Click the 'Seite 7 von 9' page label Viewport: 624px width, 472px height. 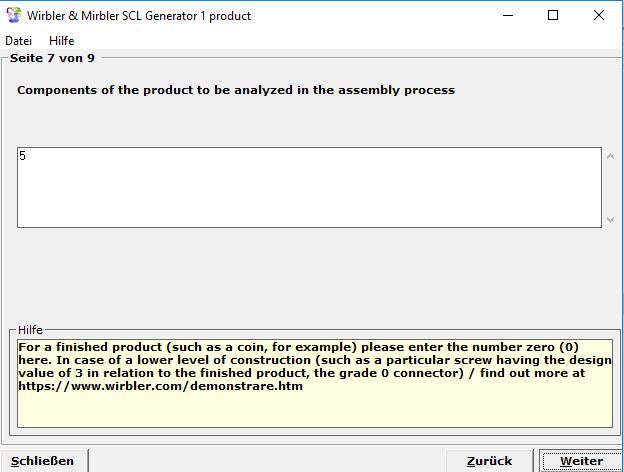[52, 58]
